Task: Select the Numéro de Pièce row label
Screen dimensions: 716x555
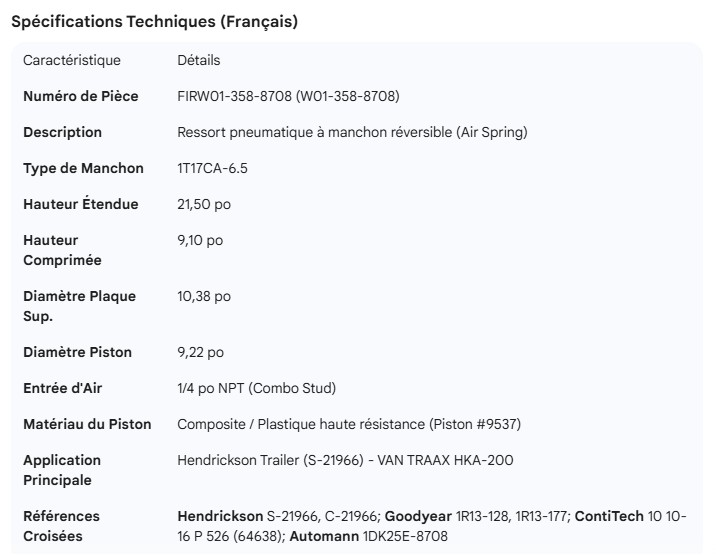Action: click(81, 96)
